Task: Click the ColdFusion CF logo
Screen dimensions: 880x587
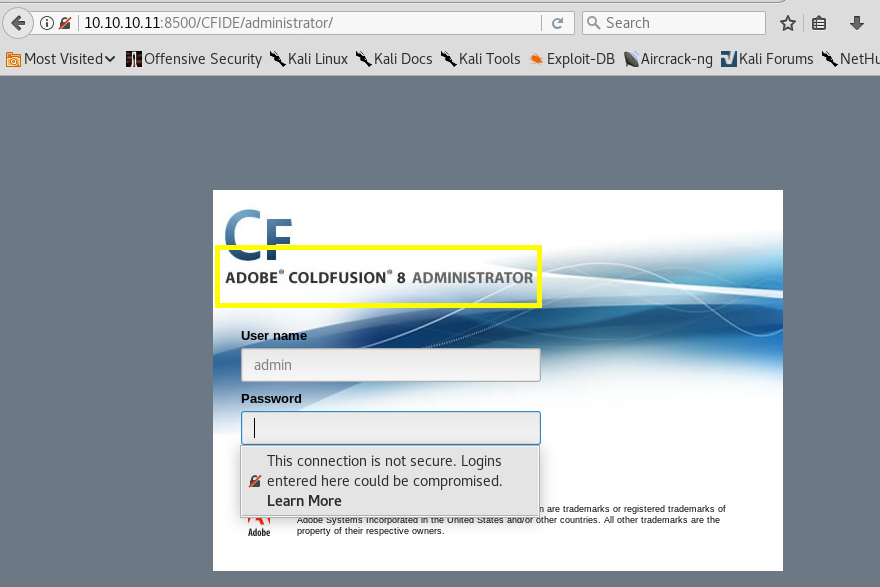Action: pos(258,231)
